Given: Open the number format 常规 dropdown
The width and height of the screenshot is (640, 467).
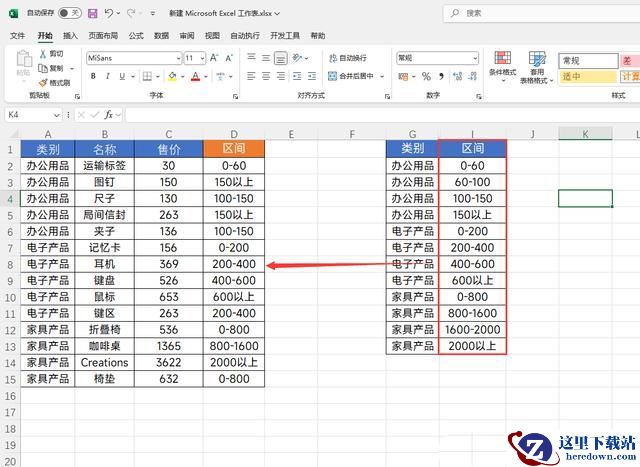Looking at the screenshot, I should (475, 58).
